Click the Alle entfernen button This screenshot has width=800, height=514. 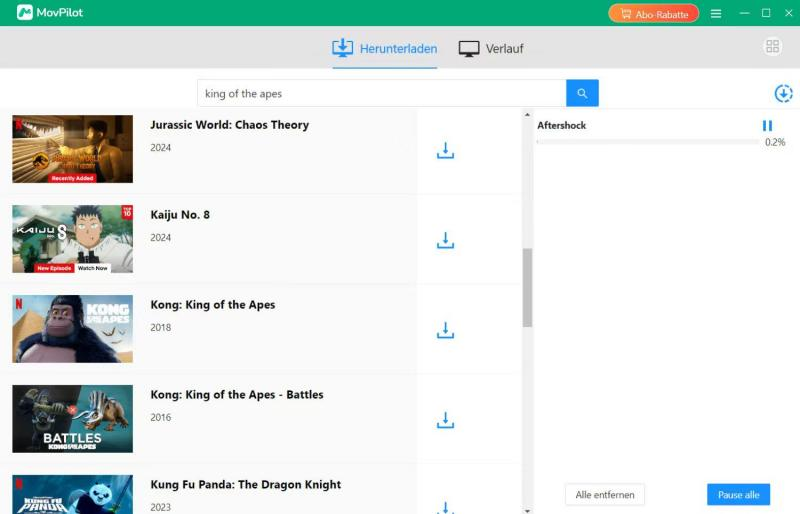[605, 495]
